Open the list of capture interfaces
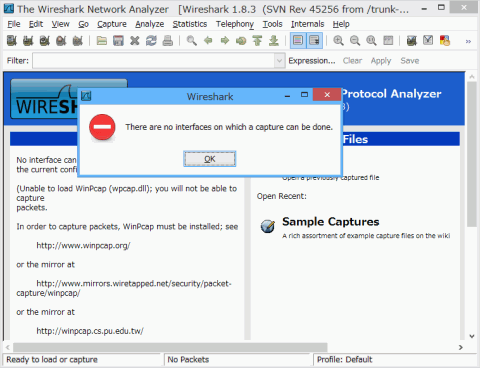This screenshot has height=368, width=480. pyautogui.click(x=12, y=41)
